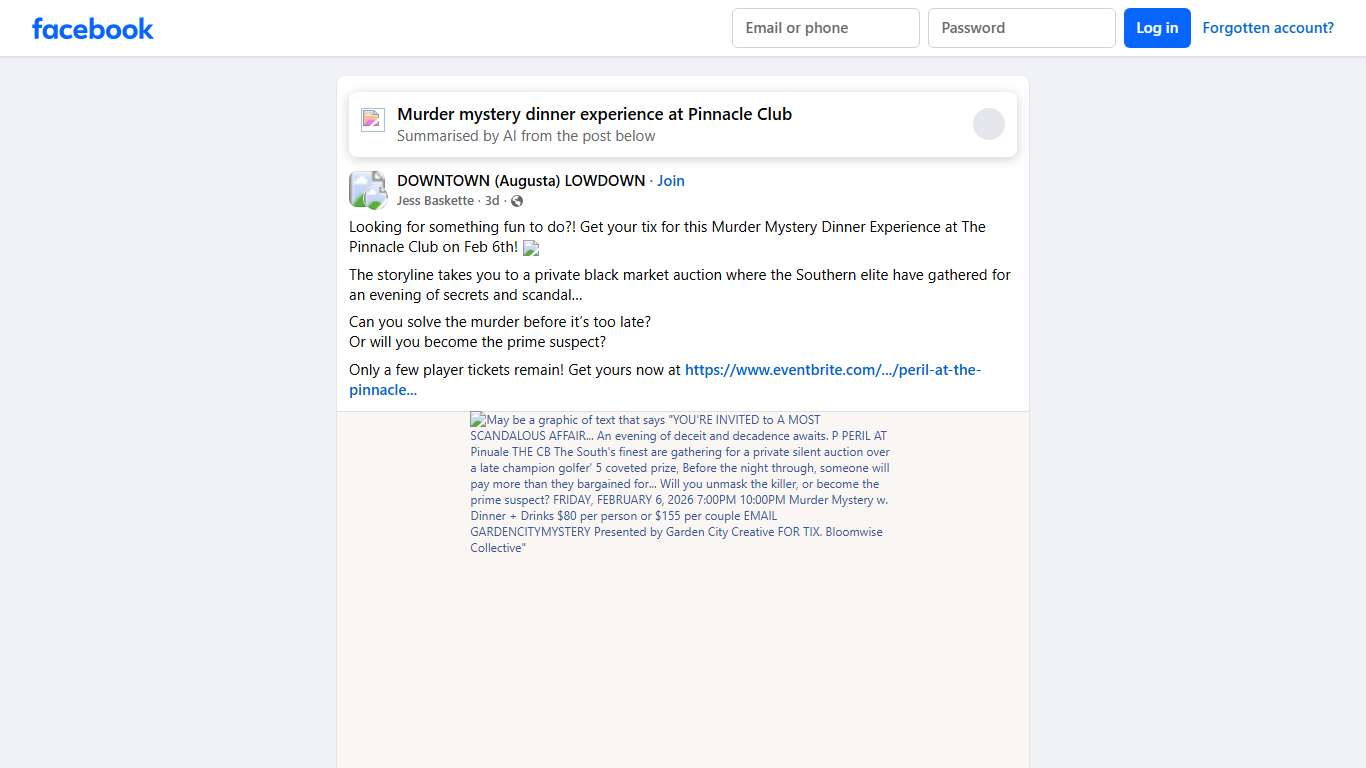Open the Forgotten account? link
1366x768 pixels.
coord(1268,28)
